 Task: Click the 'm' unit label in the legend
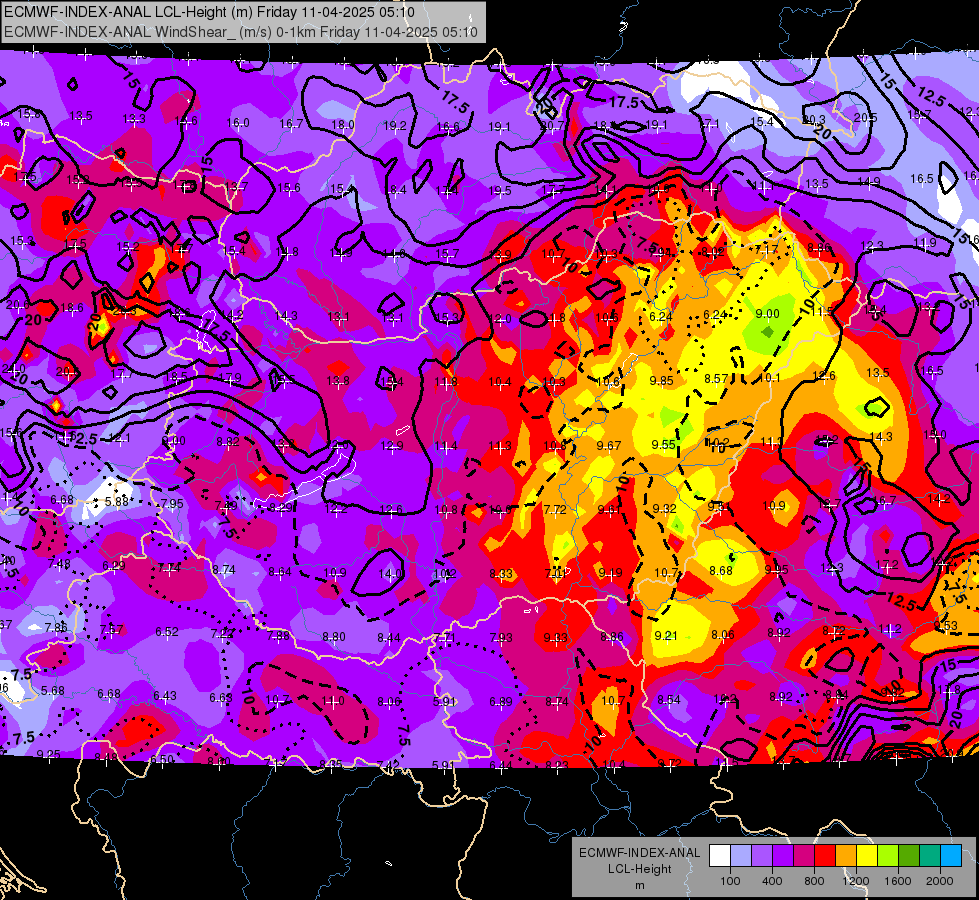639,886
